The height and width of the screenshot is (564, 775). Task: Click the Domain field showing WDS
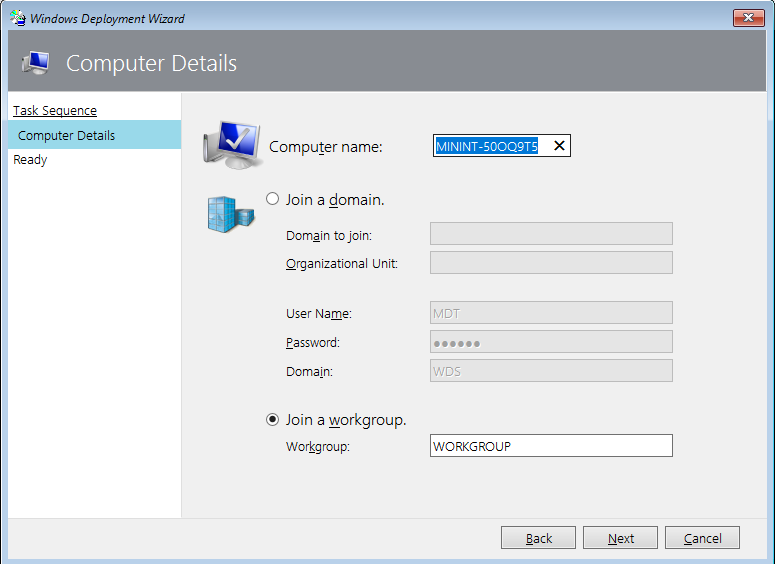click(551, 371)
